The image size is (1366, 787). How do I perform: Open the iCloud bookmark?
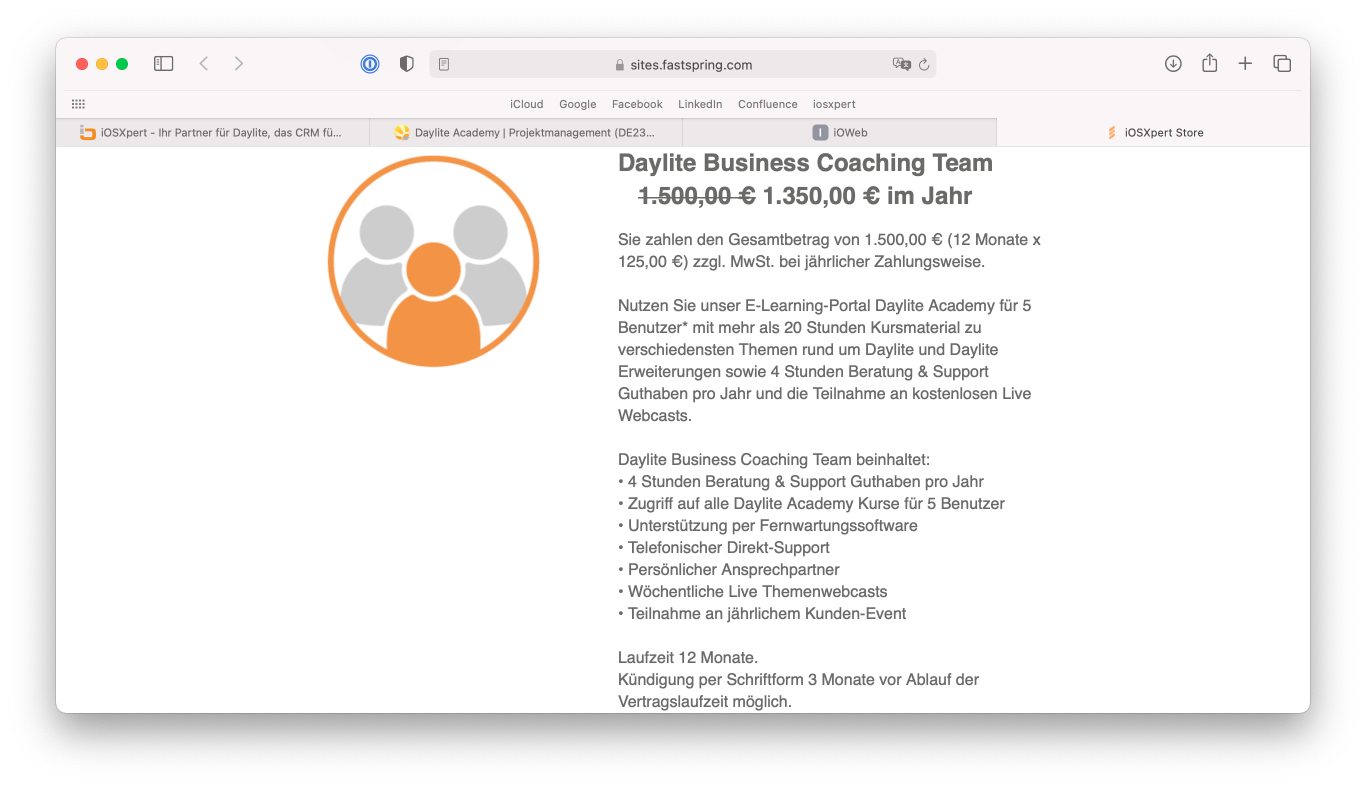coord(526,104)
